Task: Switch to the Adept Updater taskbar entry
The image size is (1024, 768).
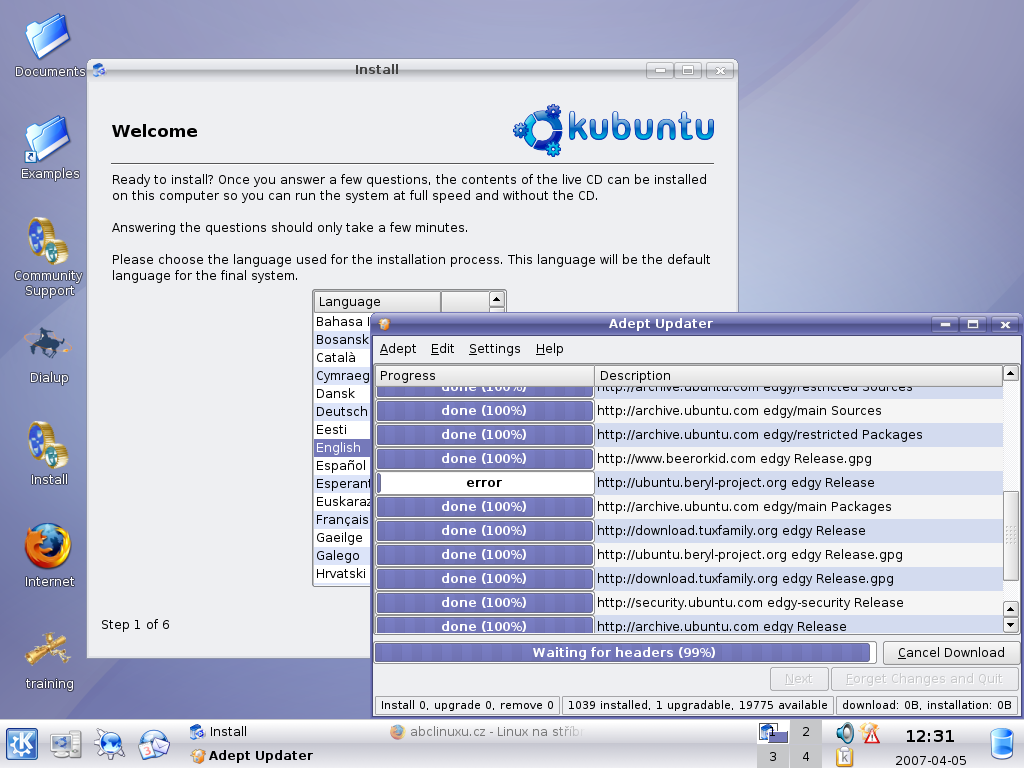Action: tap(285, 756)
